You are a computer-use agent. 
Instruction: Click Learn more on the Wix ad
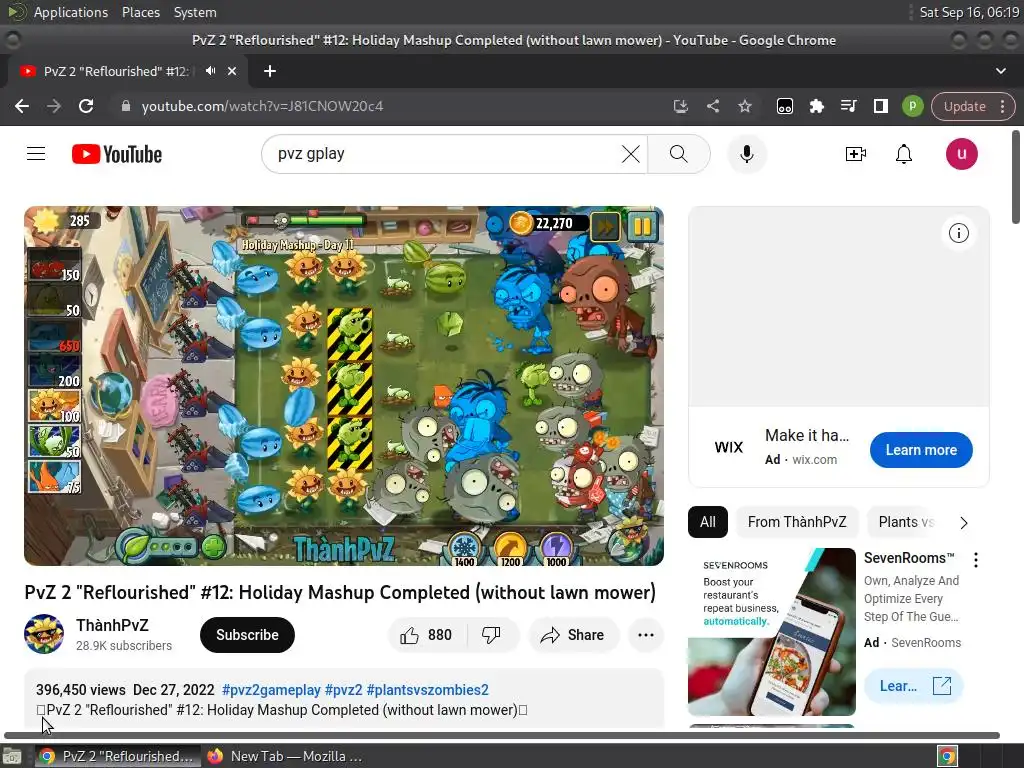coord(921,450)
